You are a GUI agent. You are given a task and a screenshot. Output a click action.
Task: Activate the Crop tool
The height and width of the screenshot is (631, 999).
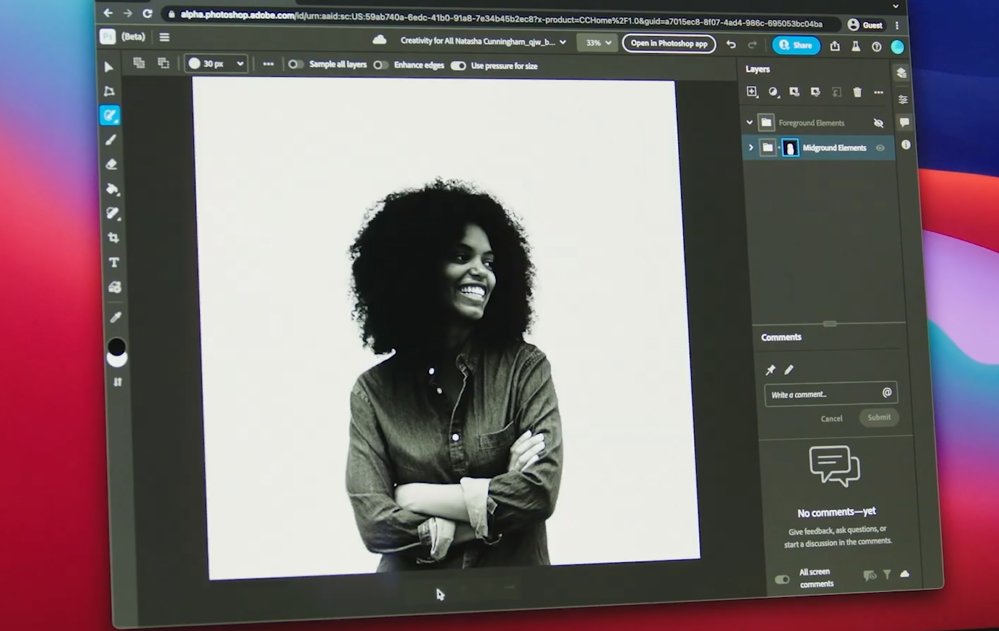pyautogui.click(x=113, y=238)
